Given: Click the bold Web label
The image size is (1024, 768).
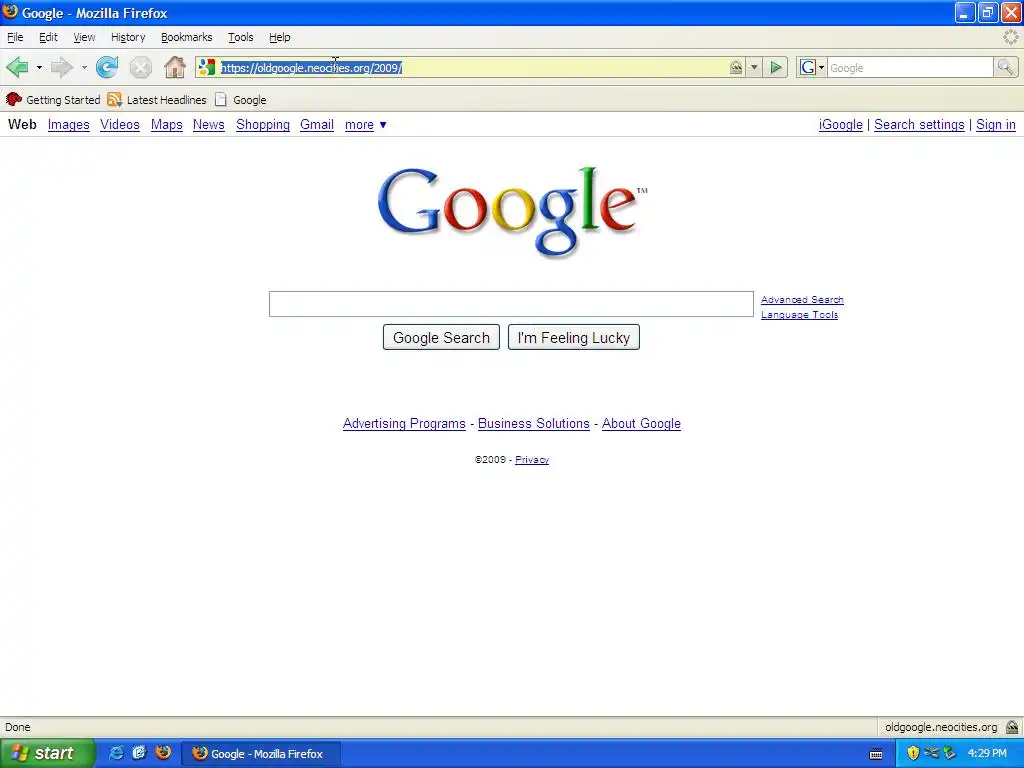Looking at the screenshot, I should pyautogui.click(x=22, y=124).
